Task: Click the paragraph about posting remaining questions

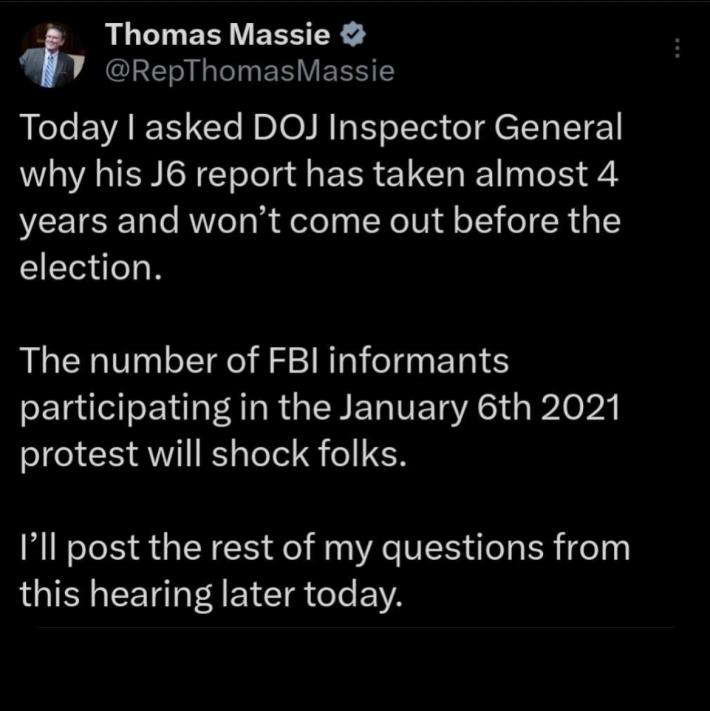Action: (325, 571)
